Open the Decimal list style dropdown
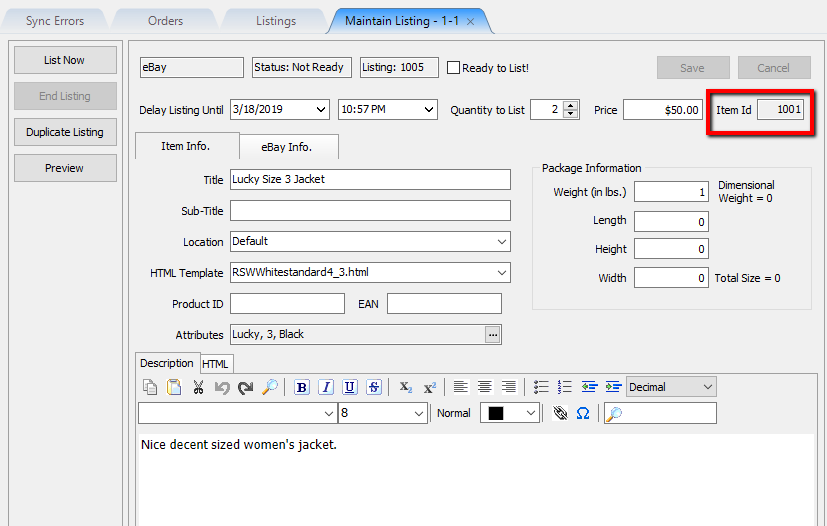Image resolution: width=827 pixels, height=526 pixels. pyautogui.click(x=708, y=387)
